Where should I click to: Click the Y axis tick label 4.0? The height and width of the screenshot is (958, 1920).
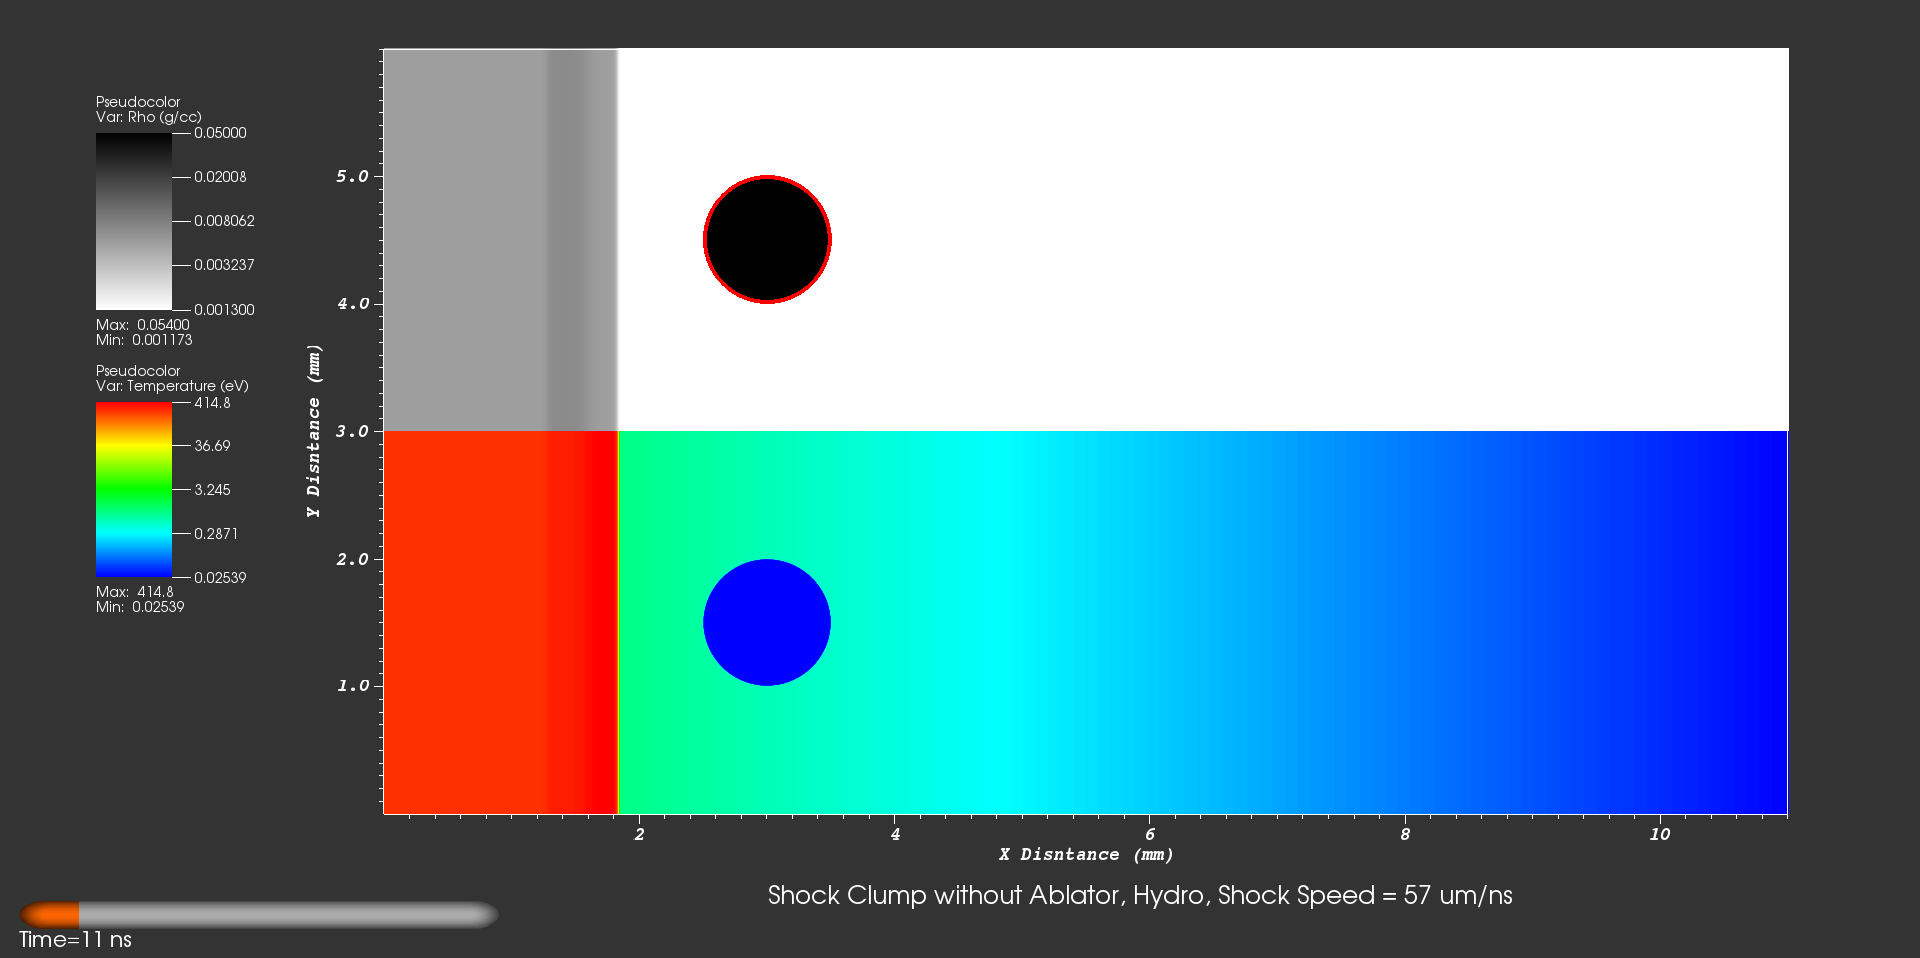click(353, 304)
